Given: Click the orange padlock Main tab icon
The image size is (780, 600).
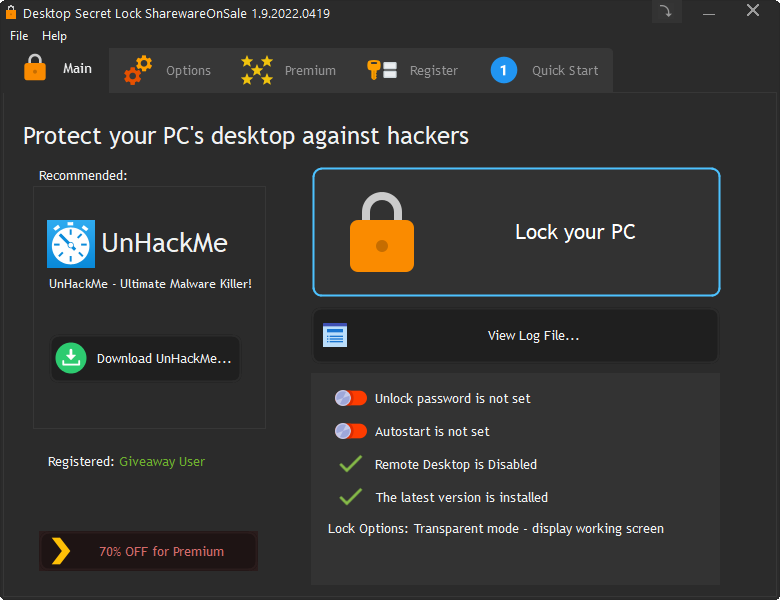Looking at the screenshot, I should [x=35, y=67].
